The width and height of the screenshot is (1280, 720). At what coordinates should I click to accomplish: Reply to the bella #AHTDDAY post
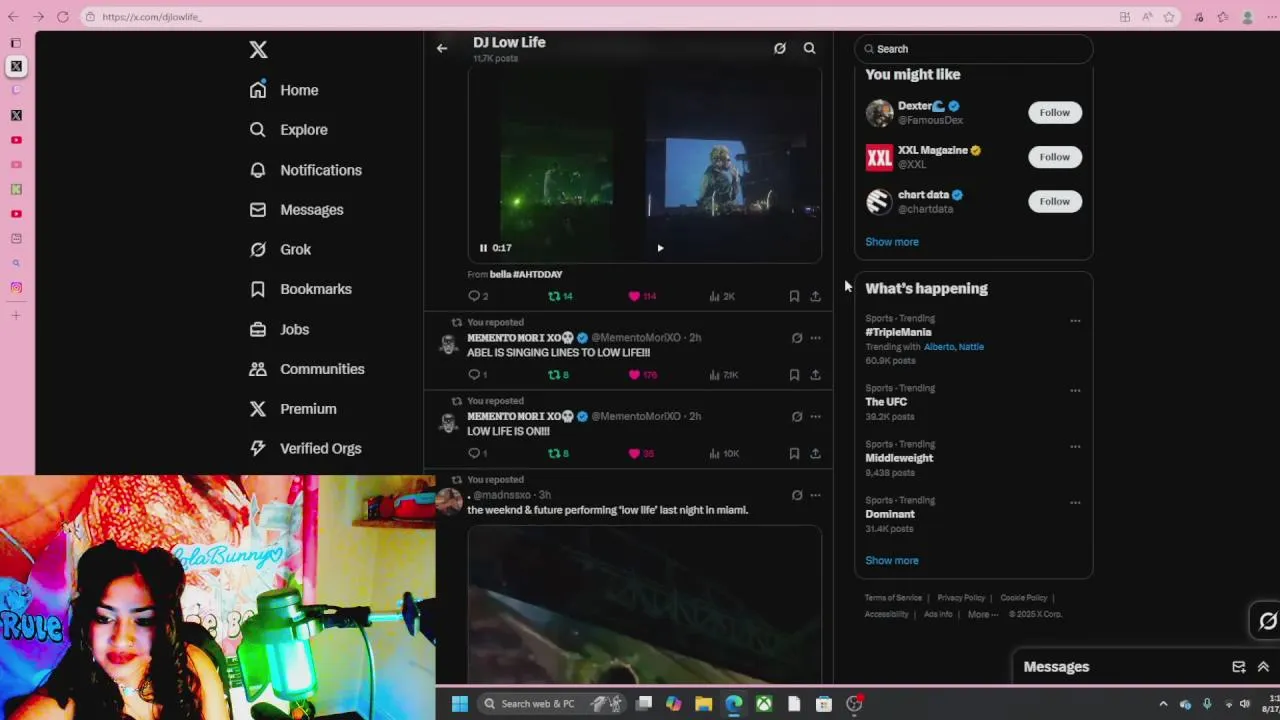pos(475,296)
